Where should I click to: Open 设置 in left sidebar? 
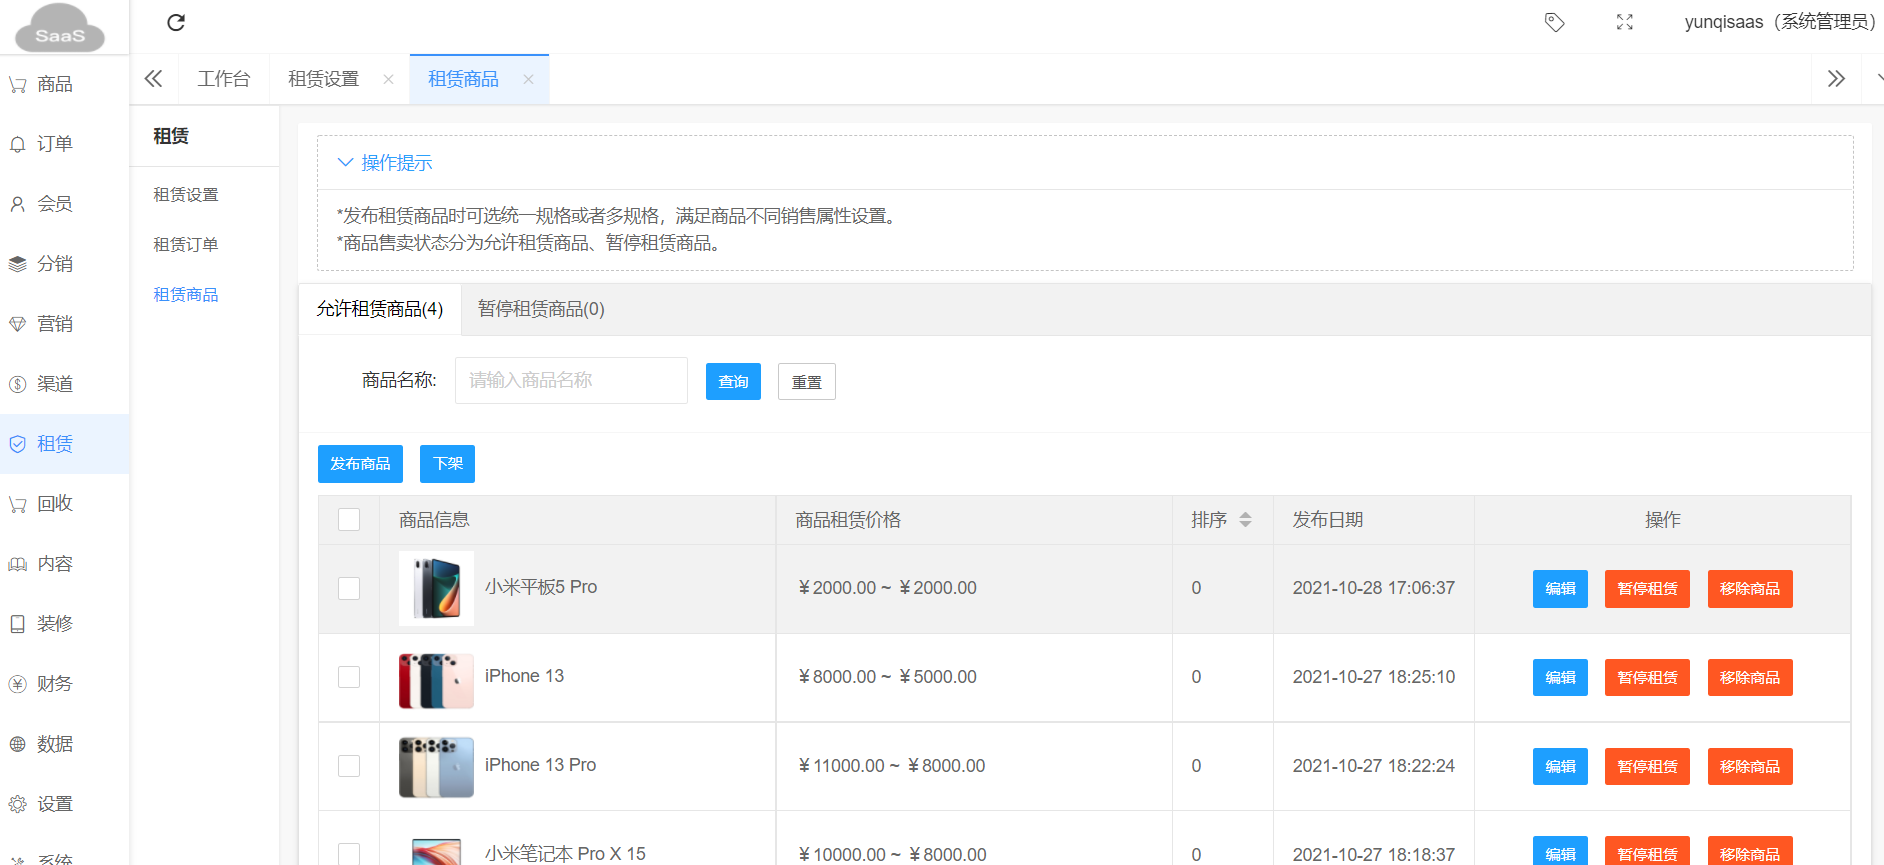[64, 804]
